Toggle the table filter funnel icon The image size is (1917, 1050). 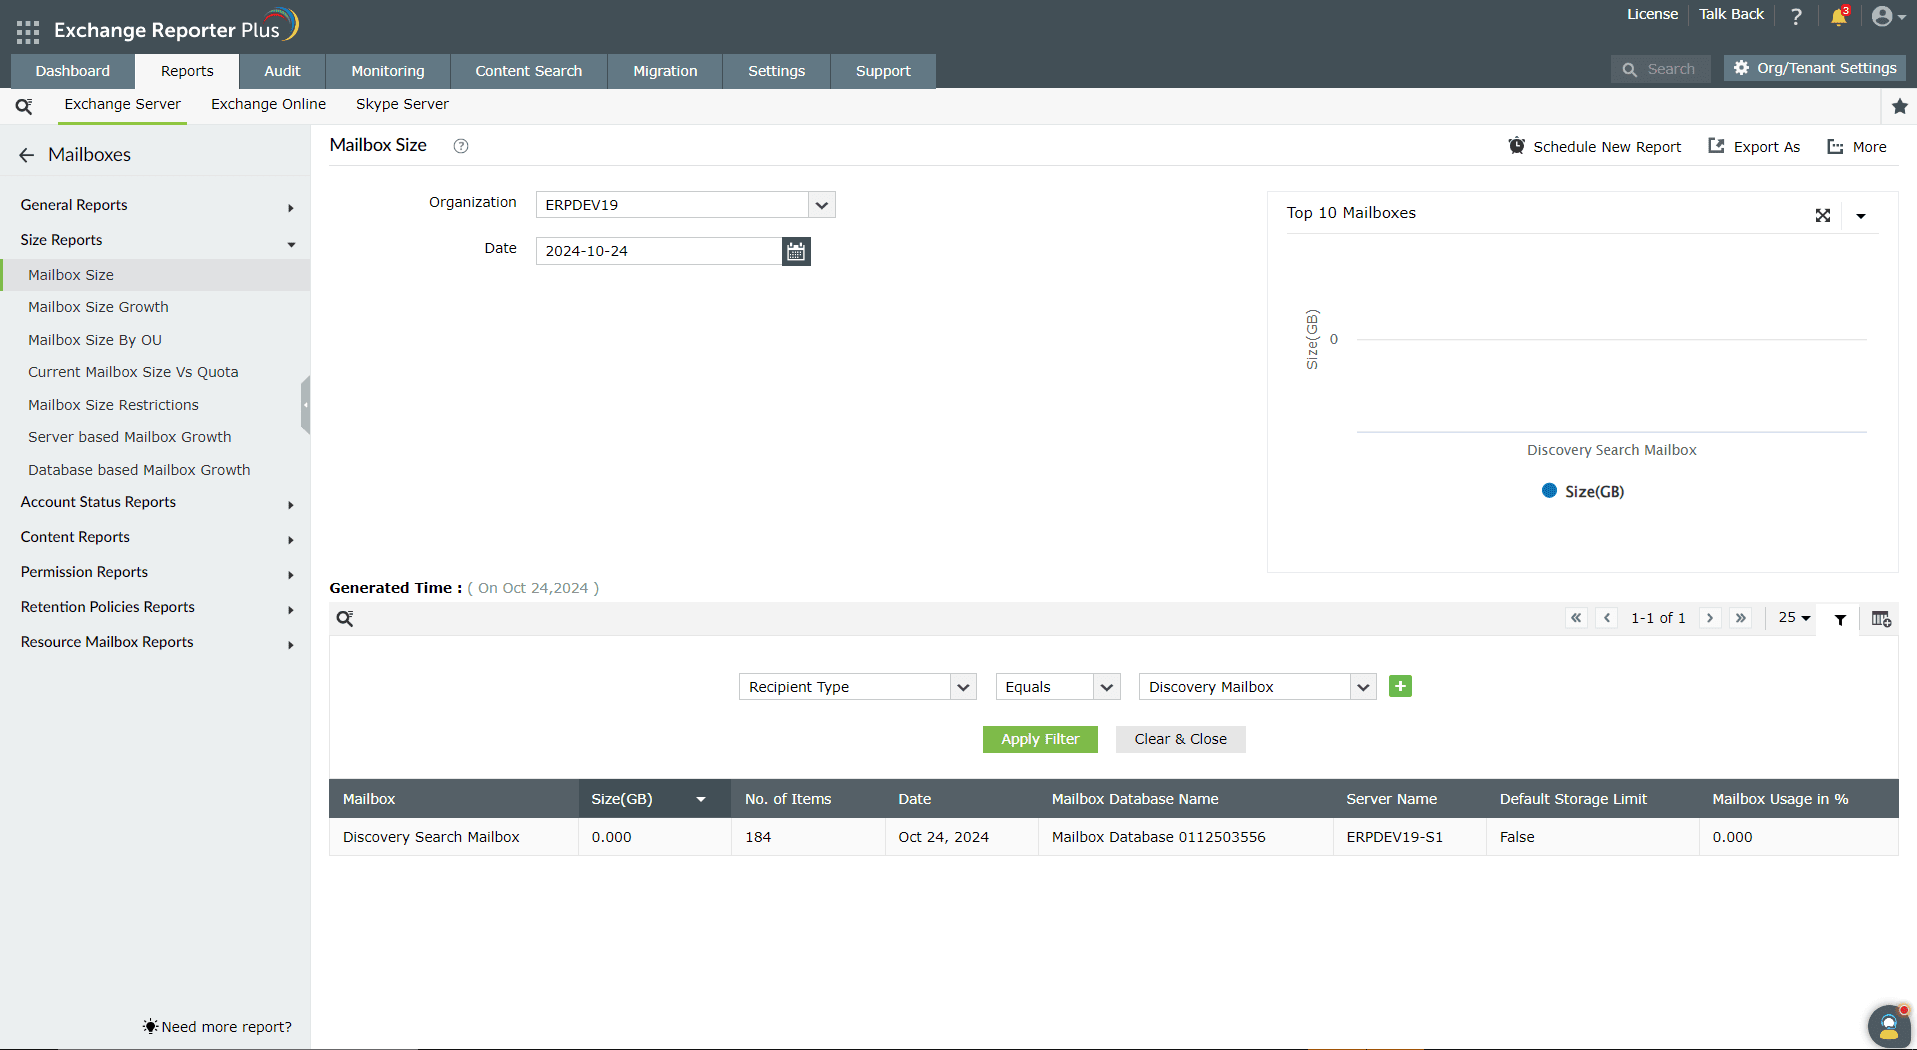1840,619
